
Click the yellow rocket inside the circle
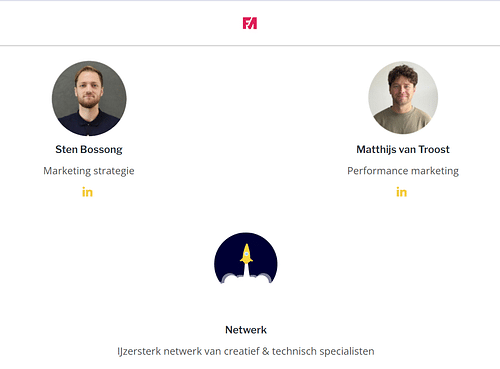click(x=246, y=254)
